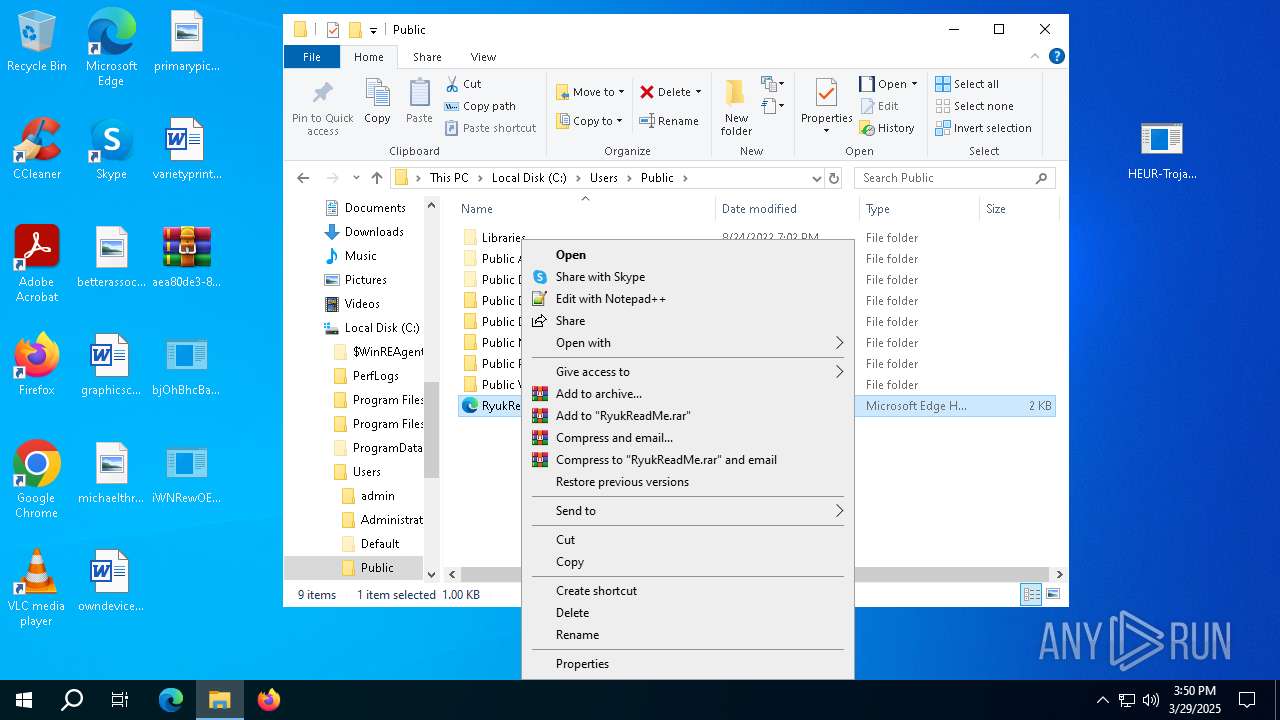Switch to Large icons view in status bar
Image resolution: width=1280 pixels, height=720 pixels.
[1051, 595]
